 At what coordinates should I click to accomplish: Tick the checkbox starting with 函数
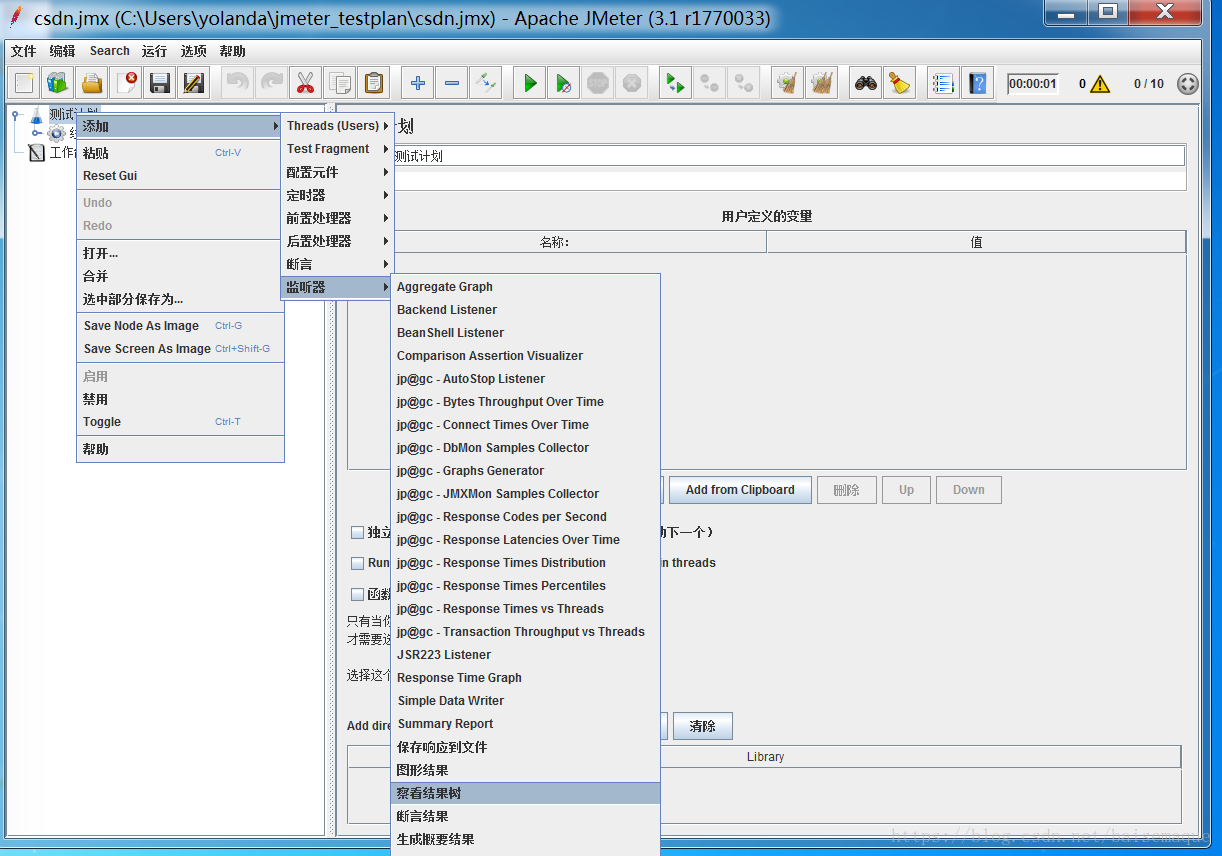click(x=357, y=594)
